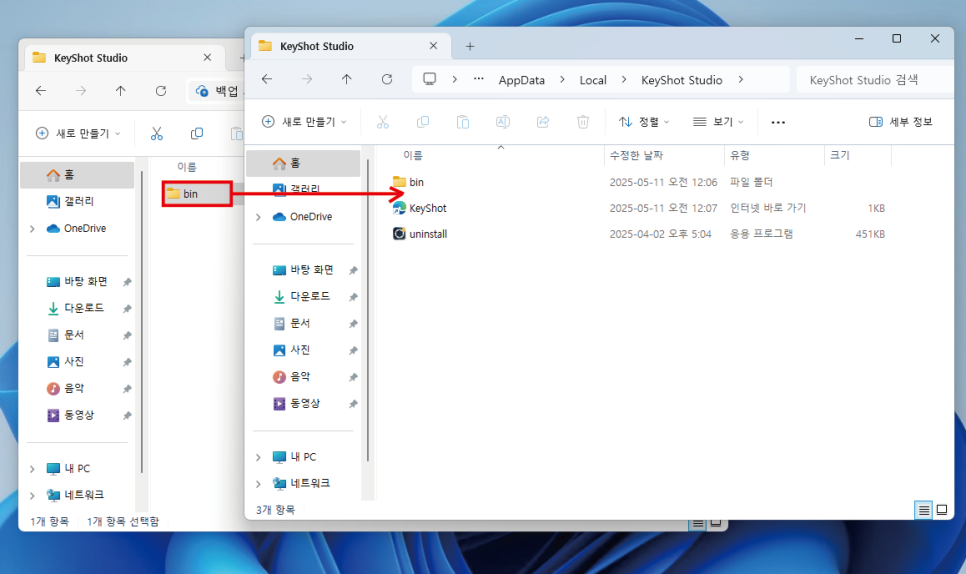This screenshot has width=966, height=574.
Task: Open the 보기 view dropdown
Action: (718, 122)
